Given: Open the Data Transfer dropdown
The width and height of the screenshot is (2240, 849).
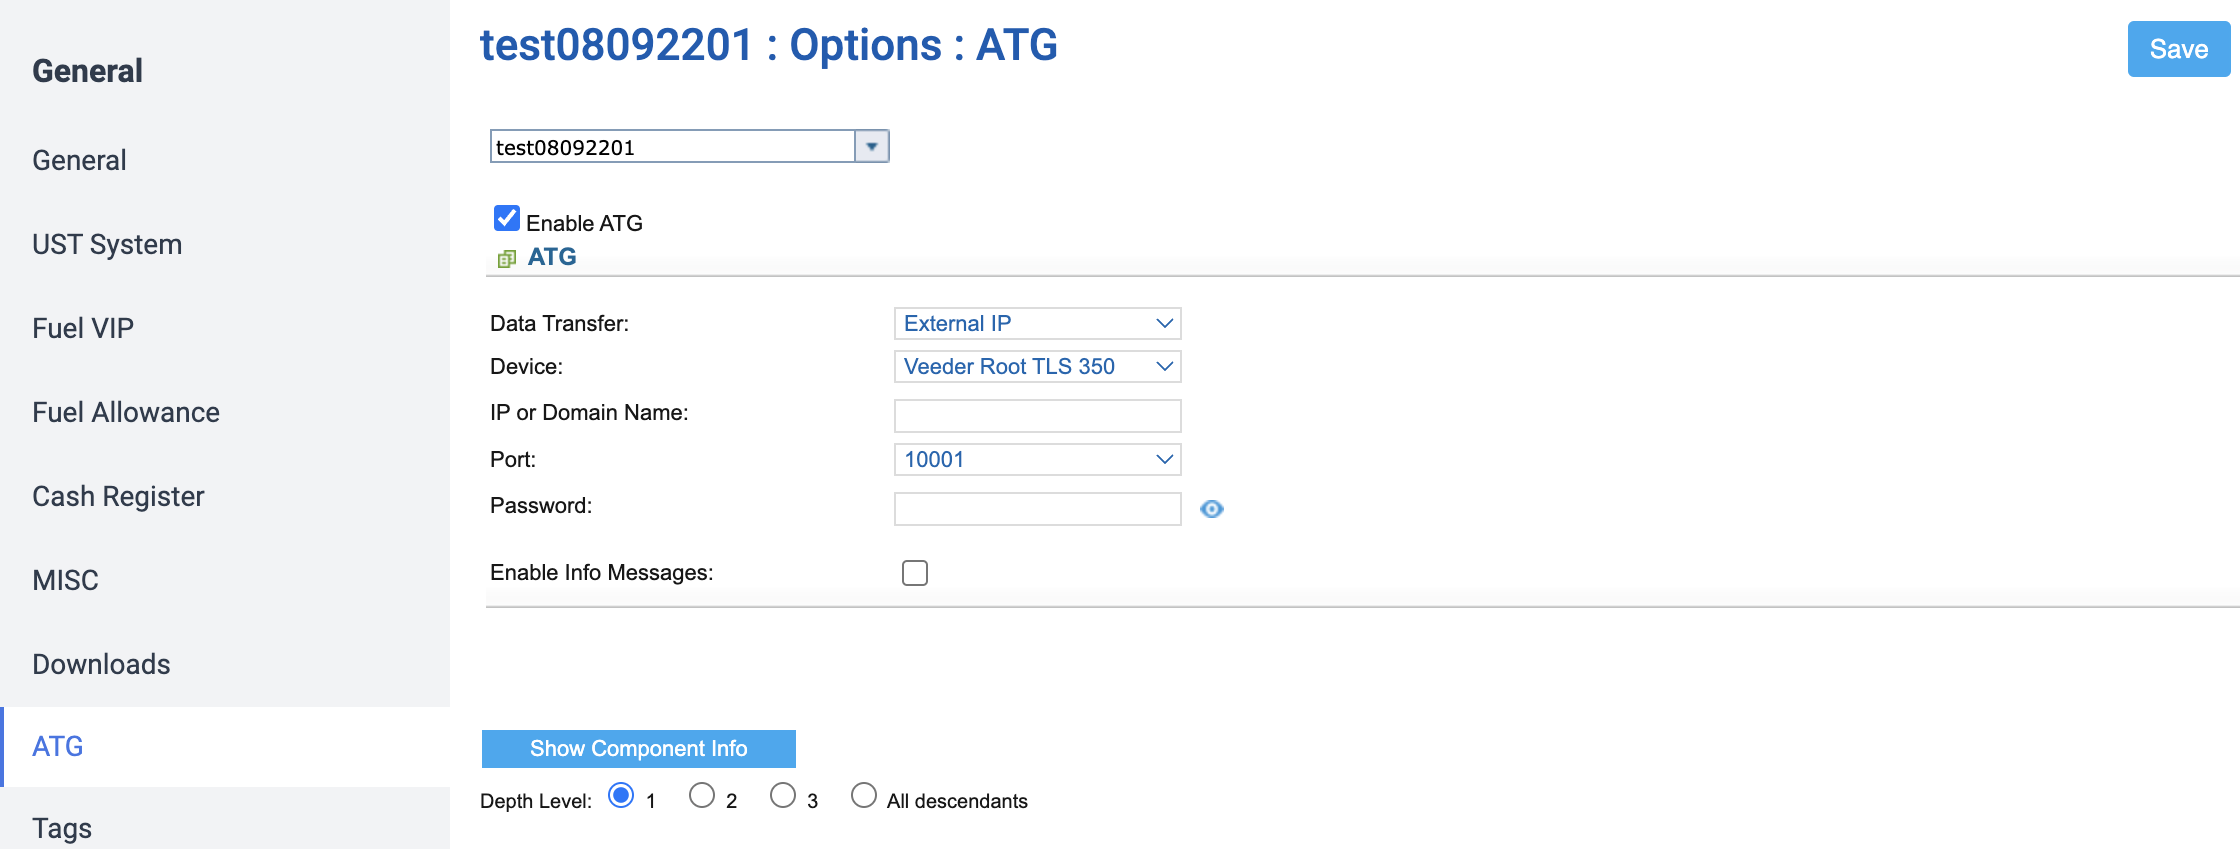Looking at the screenshot, I should click(1037, 324).
